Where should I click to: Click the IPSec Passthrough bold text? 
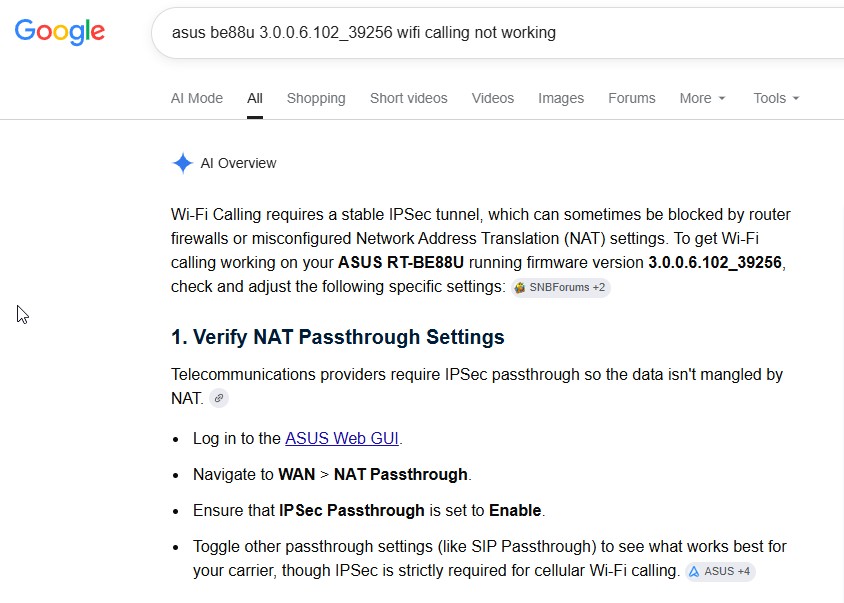pyautogui.click(x=351, y=510)
